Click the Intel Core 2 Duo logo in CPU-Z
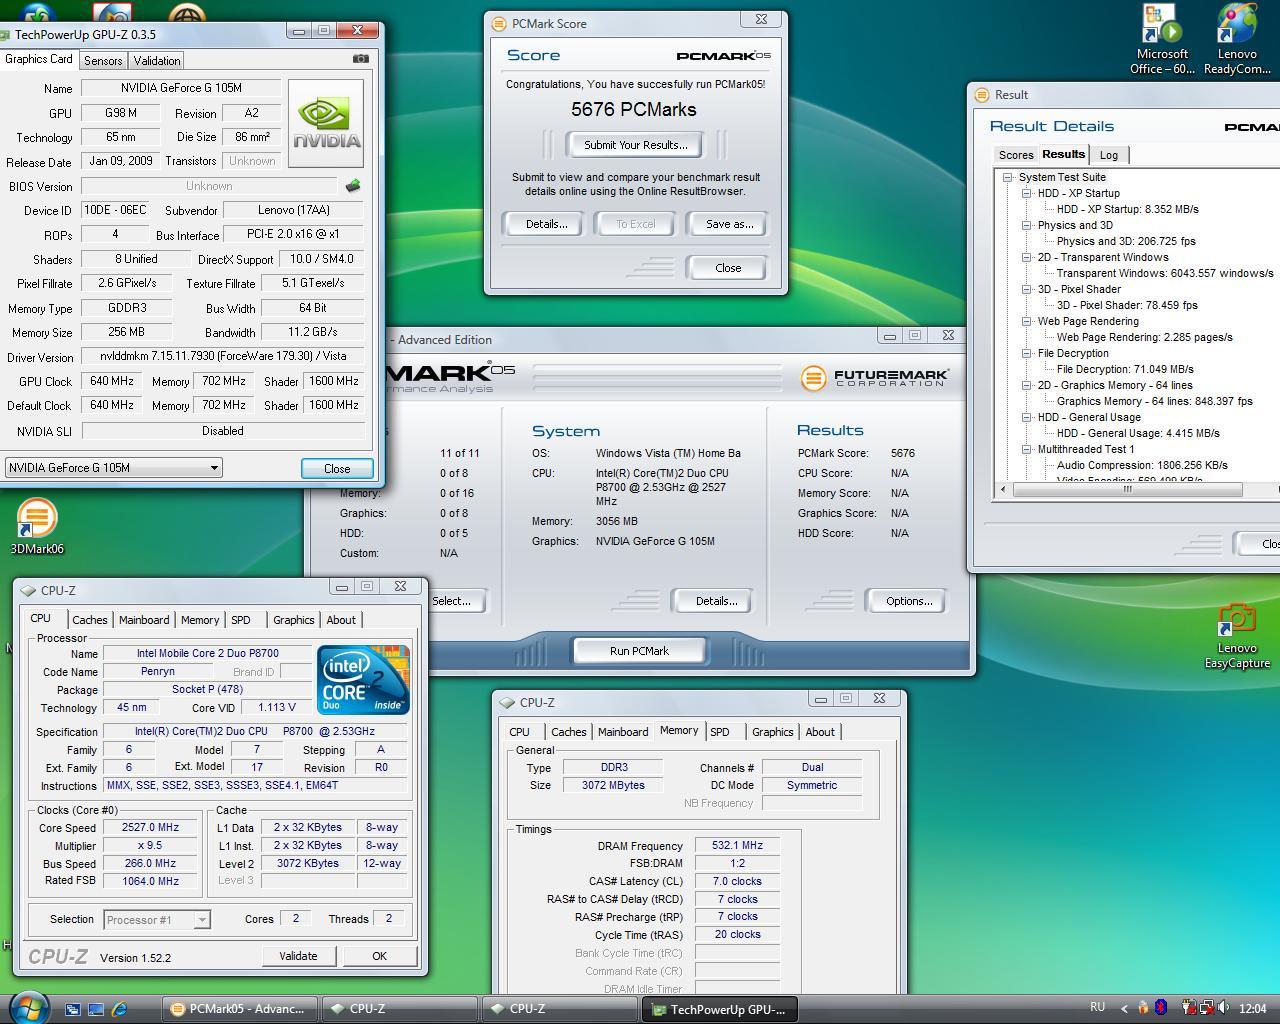 tap(363, 679)
